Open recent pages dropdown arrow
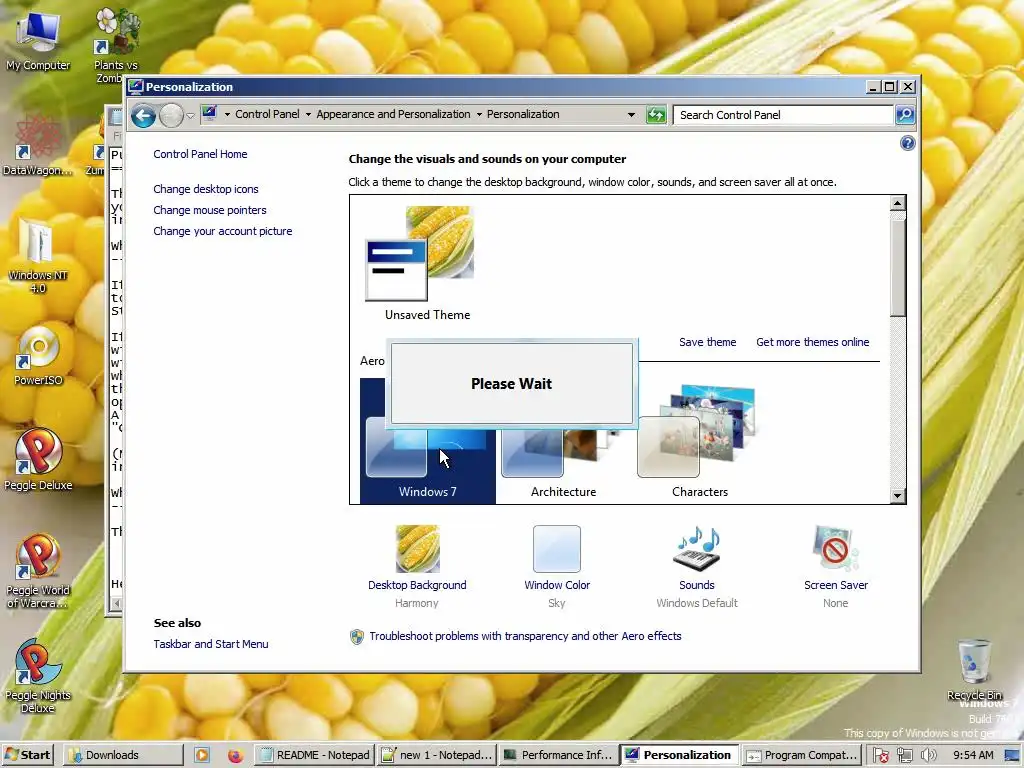The height and width of the screenshot is (768, 1024). pos(190,116)
